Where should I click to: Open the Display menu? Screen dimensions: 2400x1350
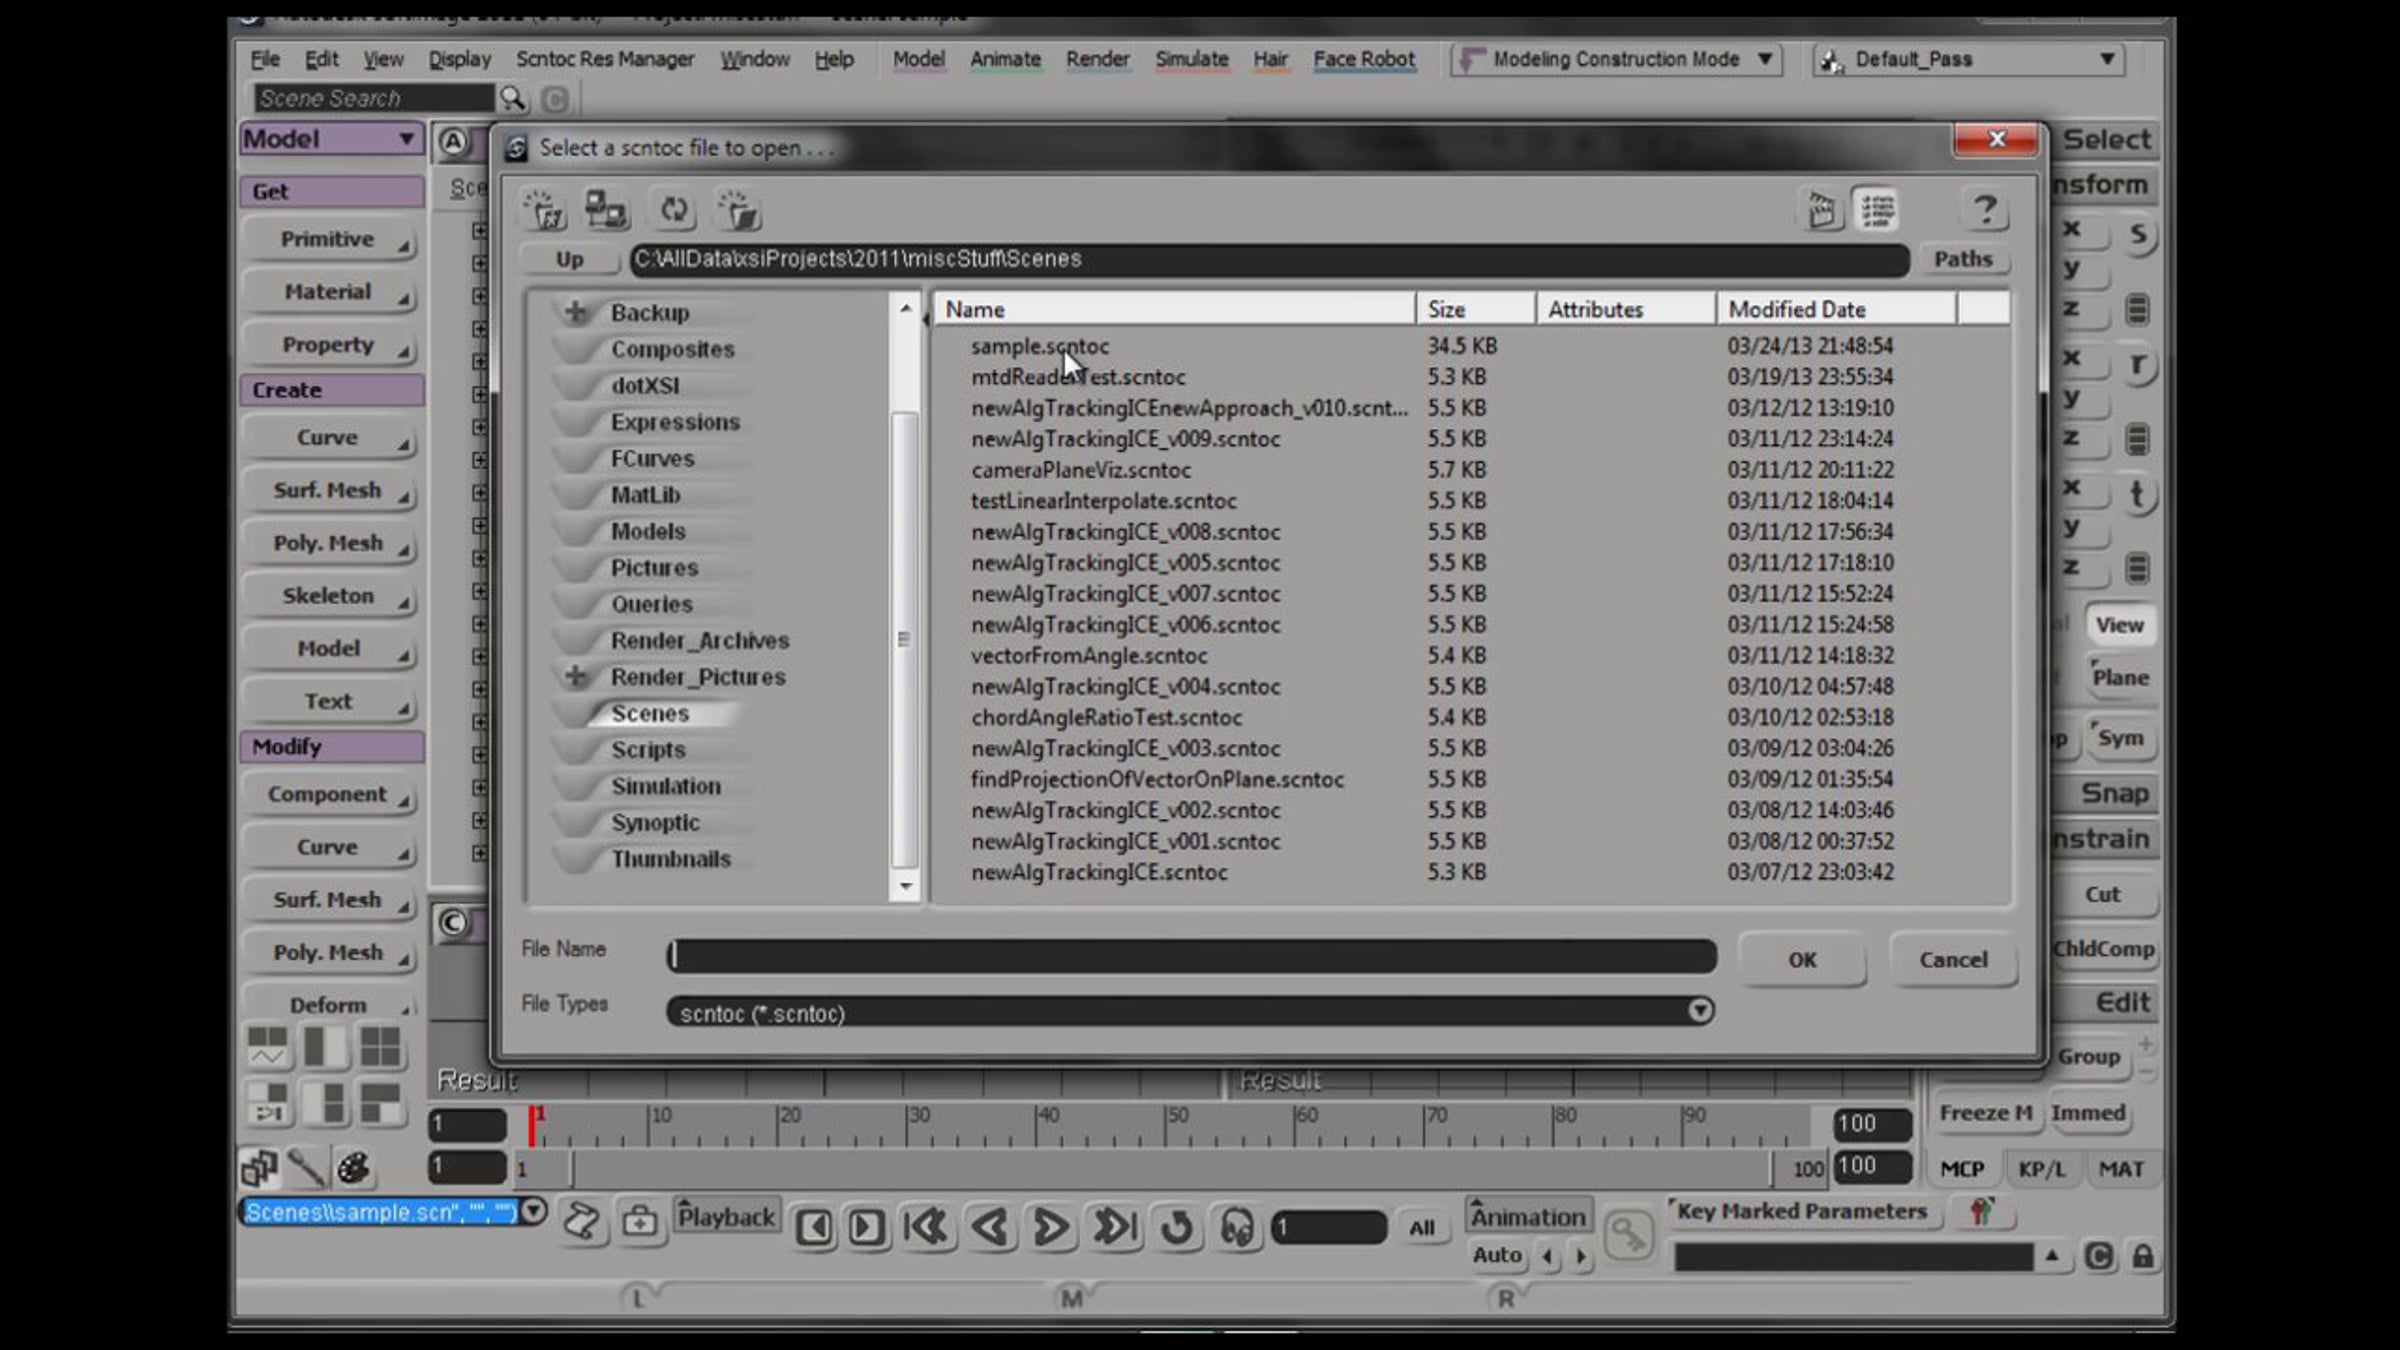(x=460, y=59)
